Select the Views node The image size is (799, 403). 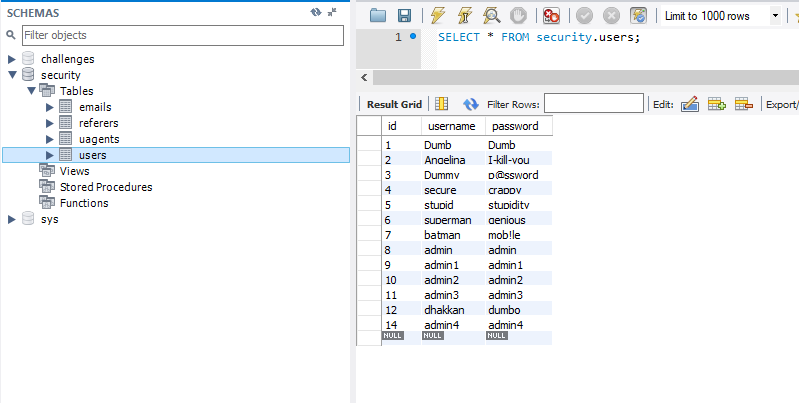[74, 171]
